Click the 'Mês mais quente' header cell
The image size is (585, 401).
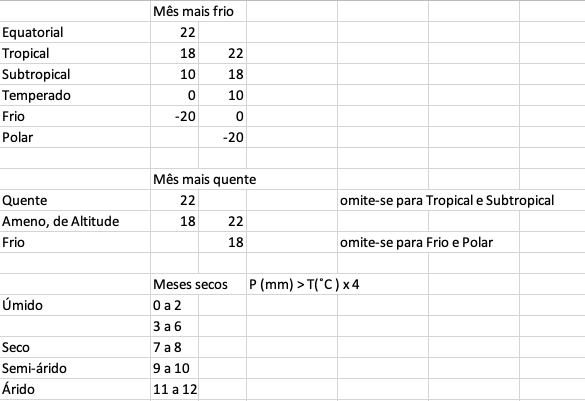click(x=204, y=179)
